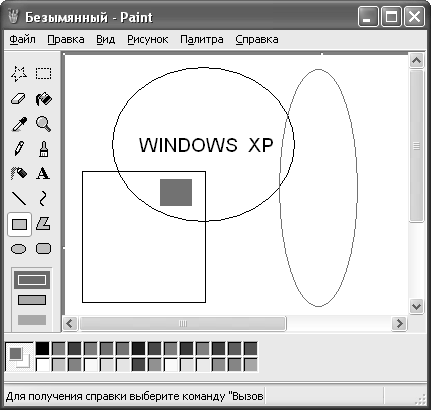The image size is (431, 410).
Task: Click the vertical scrollbar down arrow
Action: click(417, 306)
